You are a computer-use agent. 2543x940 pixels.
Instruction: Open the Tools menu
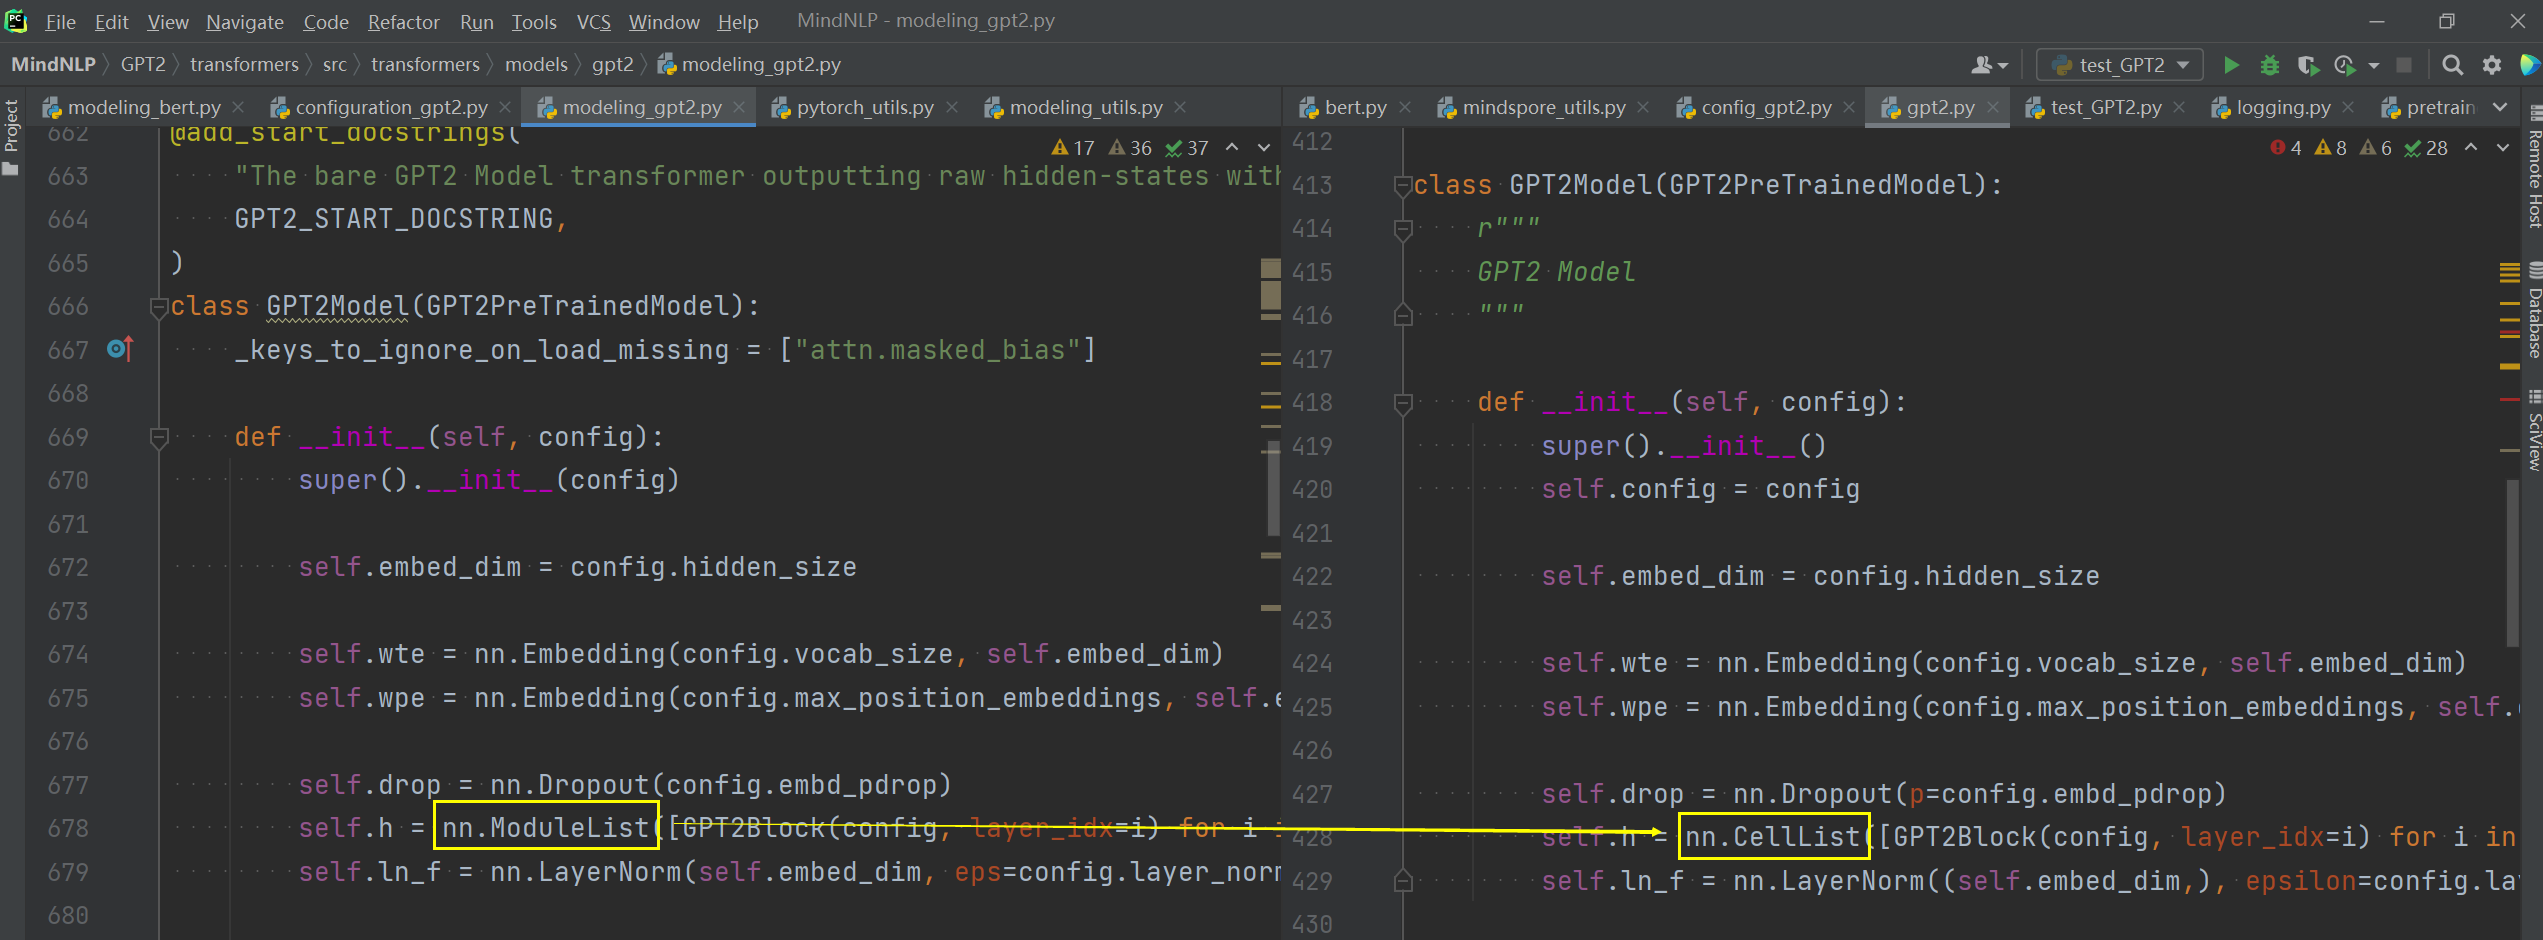click(x=534, y=21)
